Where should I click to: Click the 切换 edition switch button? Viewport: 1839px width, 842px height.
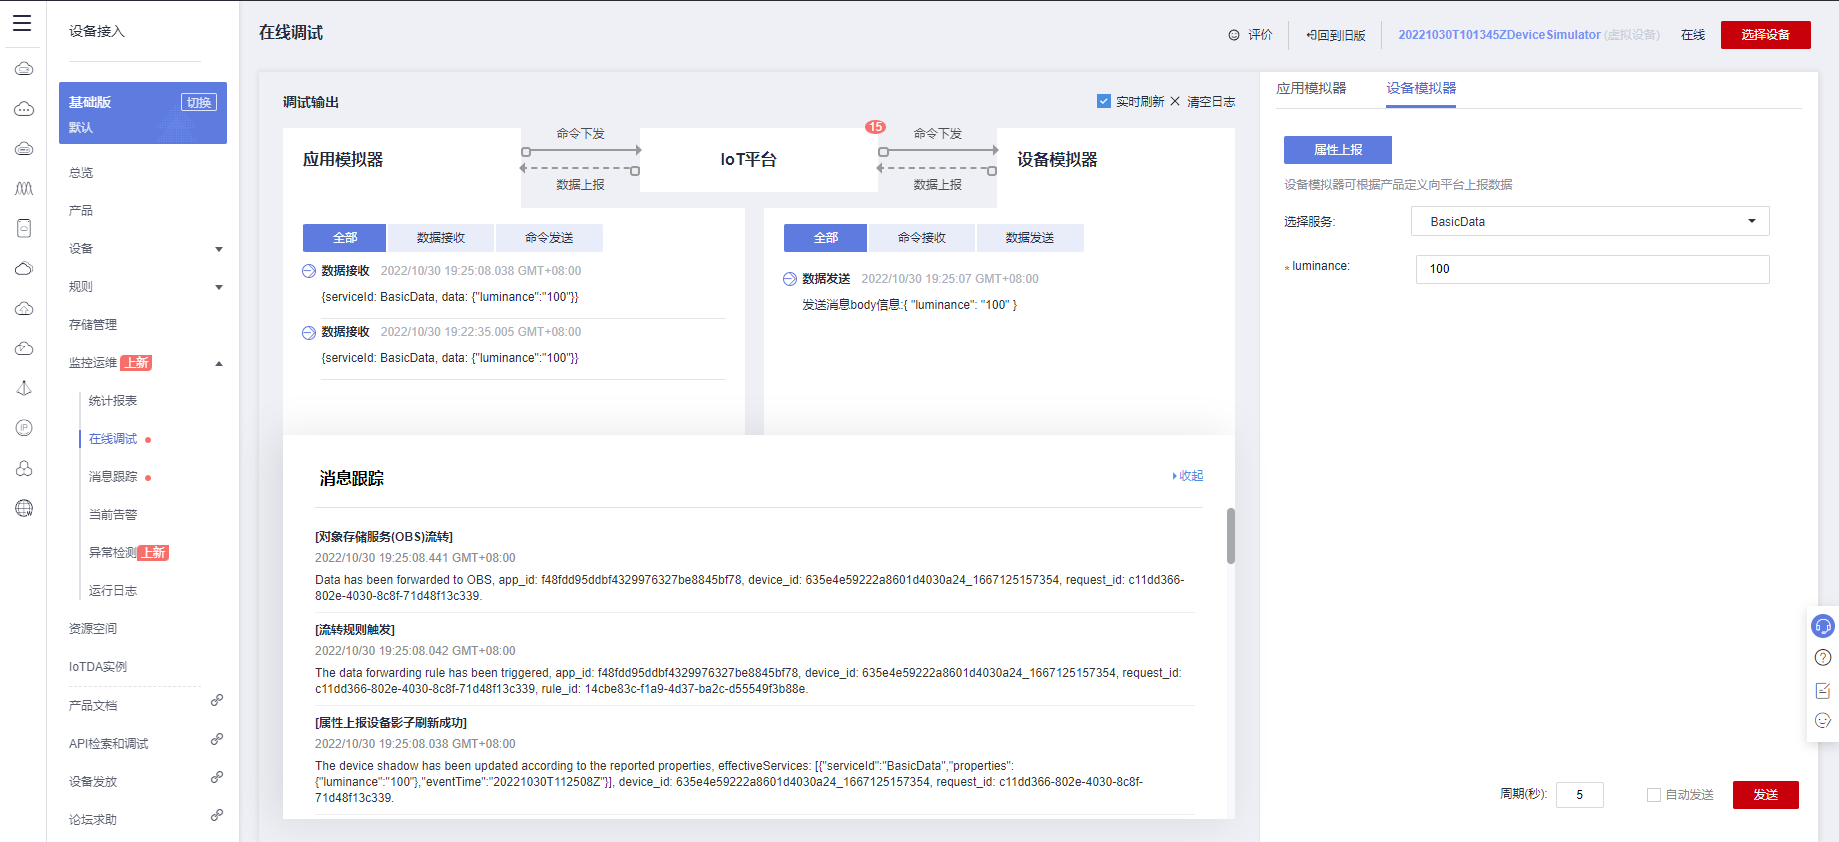coord(199,102)
